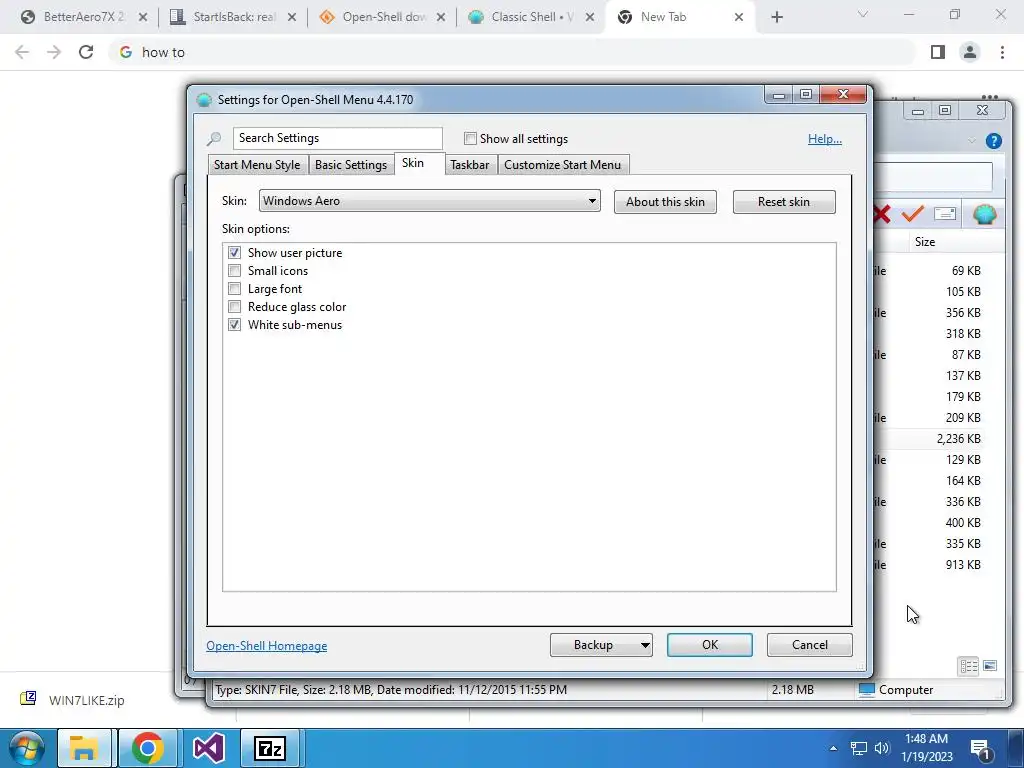Open Chrome tab search chevron
This screenshot has width=1024, height=768.
pos(863,14)
